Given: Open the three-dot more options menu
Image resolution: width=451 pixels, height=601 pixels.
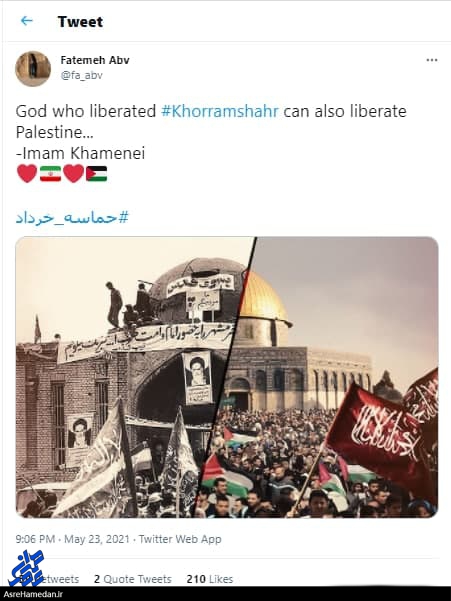Looking at the screenshot, I should tap(432, 60).
